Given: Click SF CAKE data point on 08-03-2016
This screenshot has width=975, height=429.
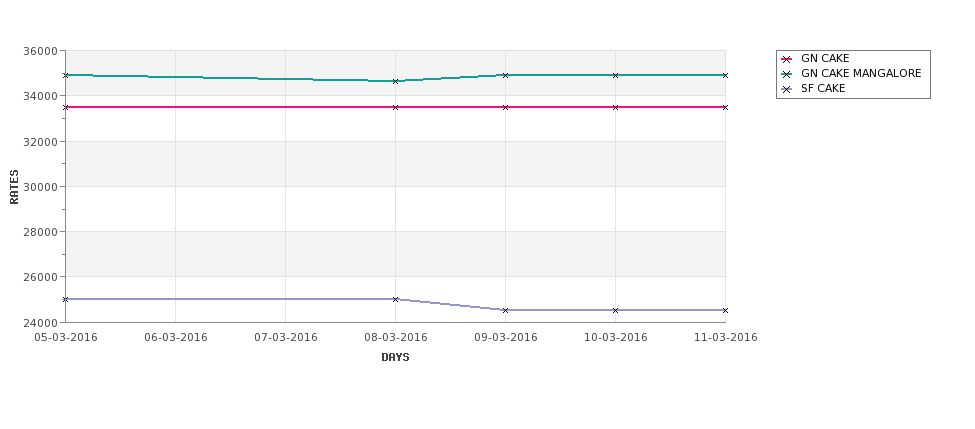Looking at the screenshot, I should 395,299.
